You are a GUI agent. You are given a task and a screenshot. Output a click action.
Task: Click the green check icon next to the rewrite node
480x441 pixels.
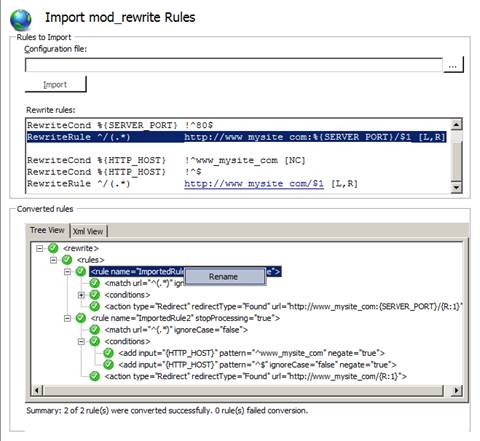click(53, 248)
